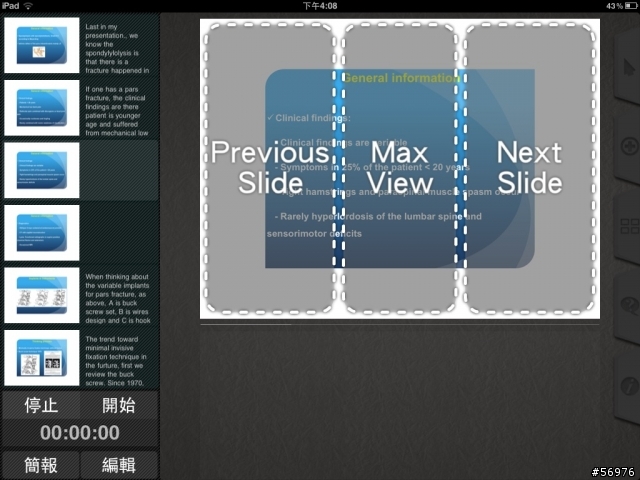Select thumbnail beside 'Last in my presentation' note
640x480 pixels.
pyautogui.click(x=42, y=45)
